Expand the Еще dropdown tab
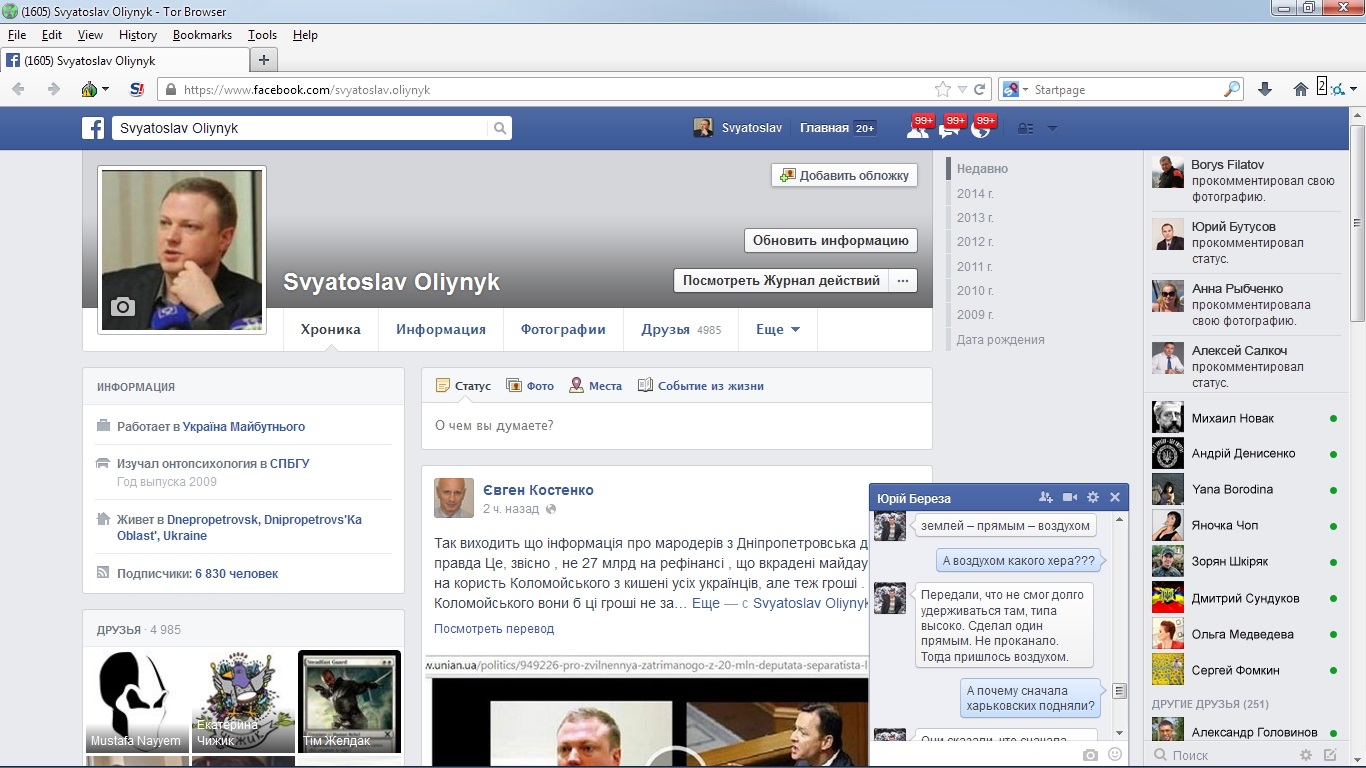The width and height of the screenshot is (1366, 768). [778, 329]
